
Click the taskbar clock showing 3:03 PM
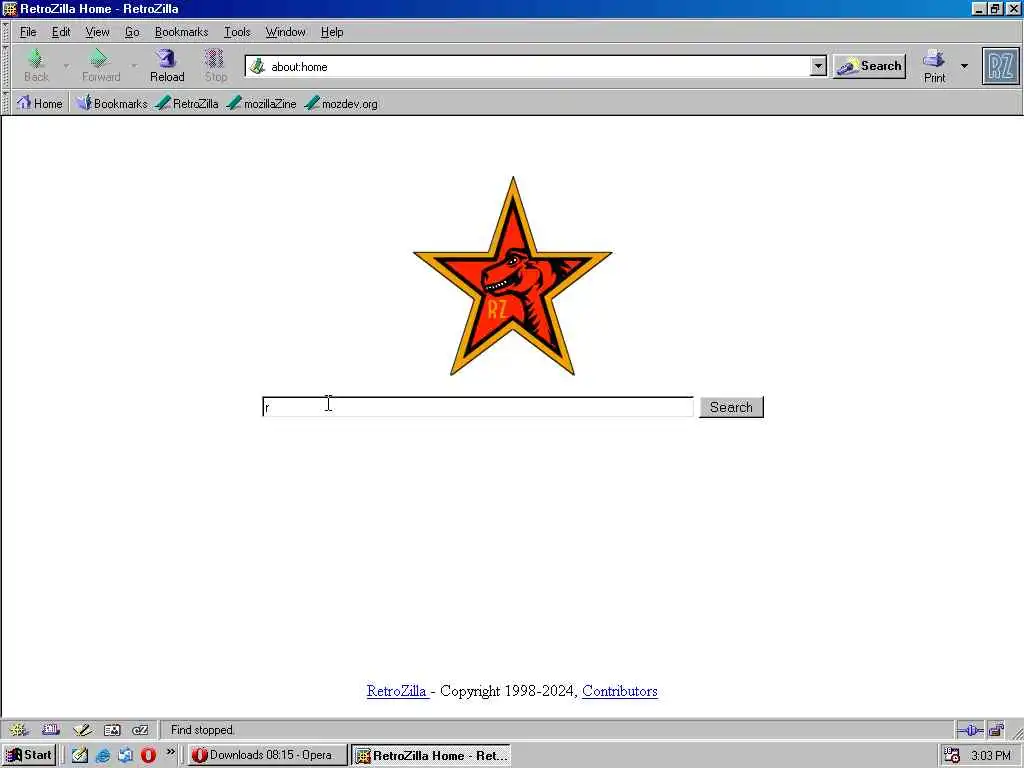(990, 756)
